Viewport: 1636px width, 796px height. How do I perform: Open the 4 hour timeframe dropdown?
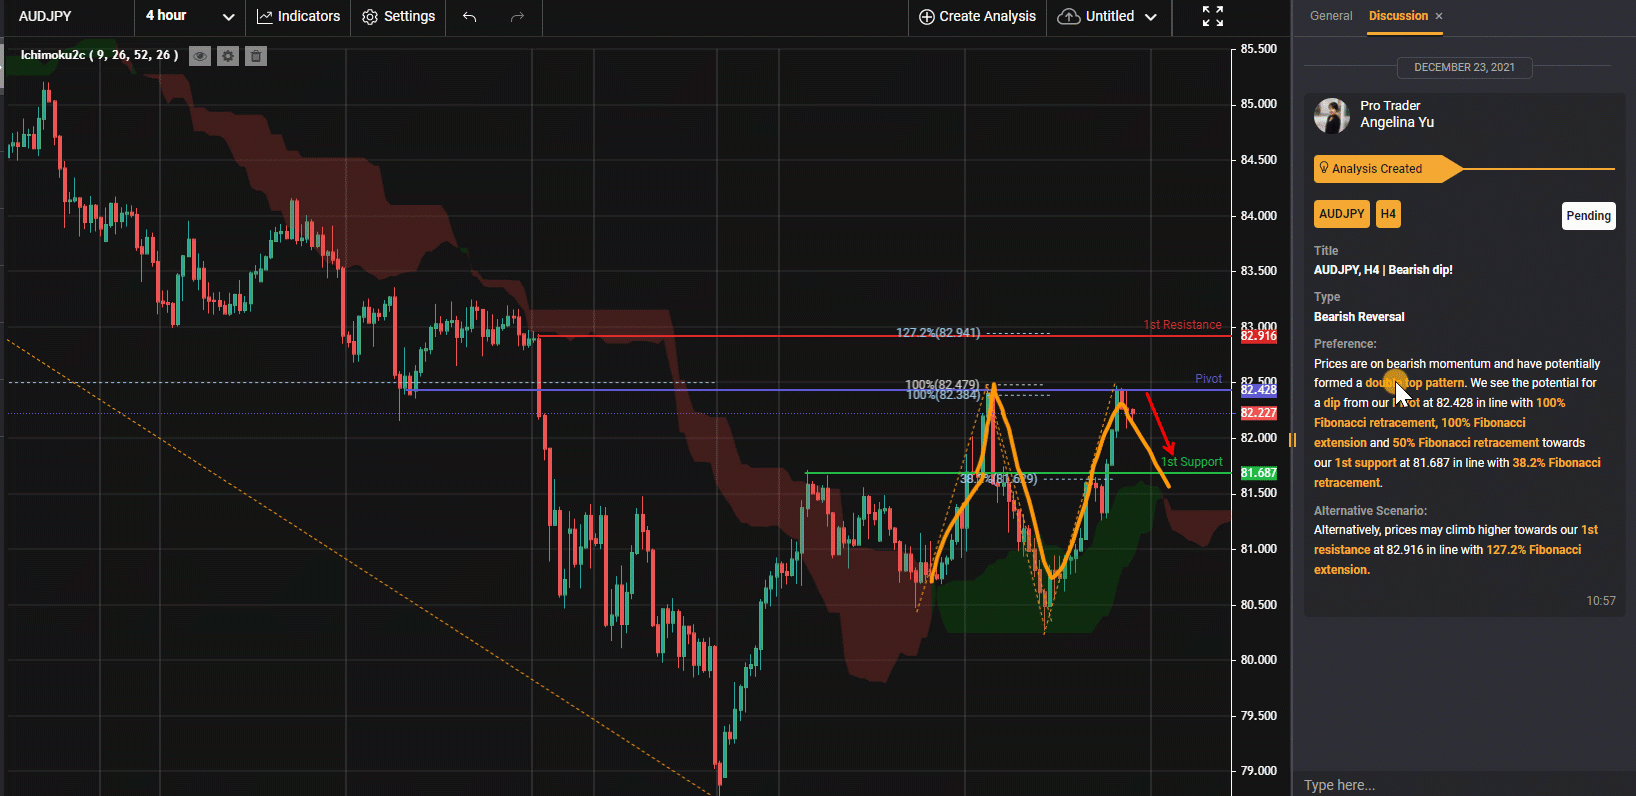189,16
